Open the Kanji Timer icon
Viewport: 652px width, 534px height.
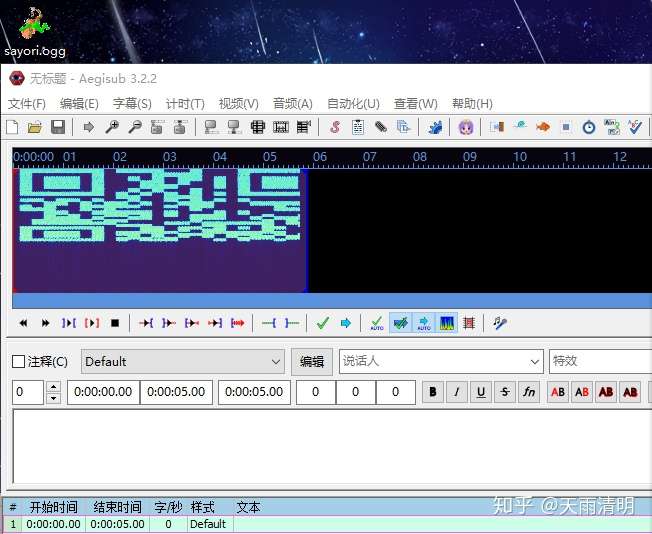click(x=612, y=127)
